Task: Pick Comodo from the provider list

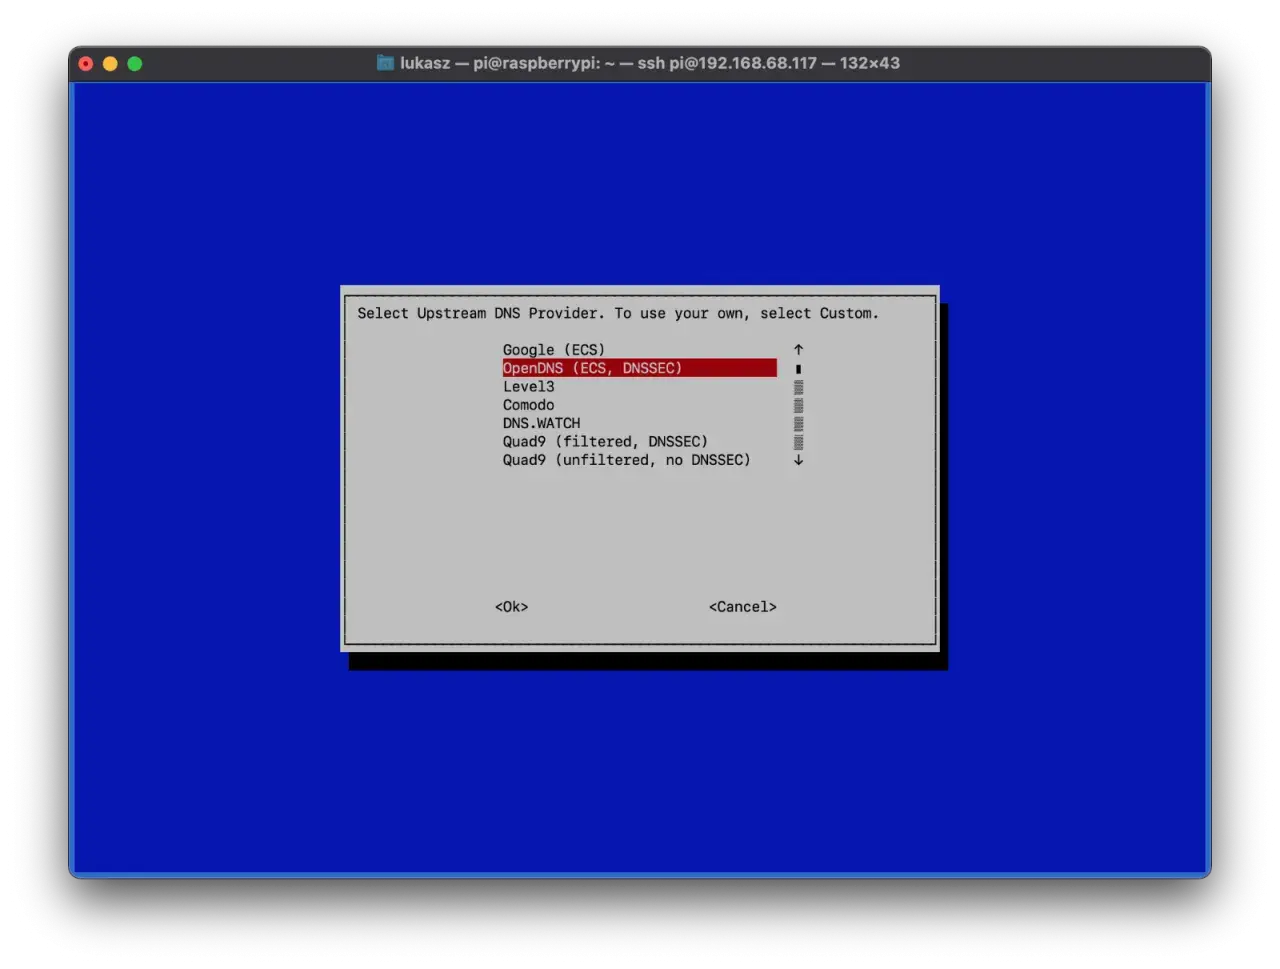Action: (x=528, y=405)
